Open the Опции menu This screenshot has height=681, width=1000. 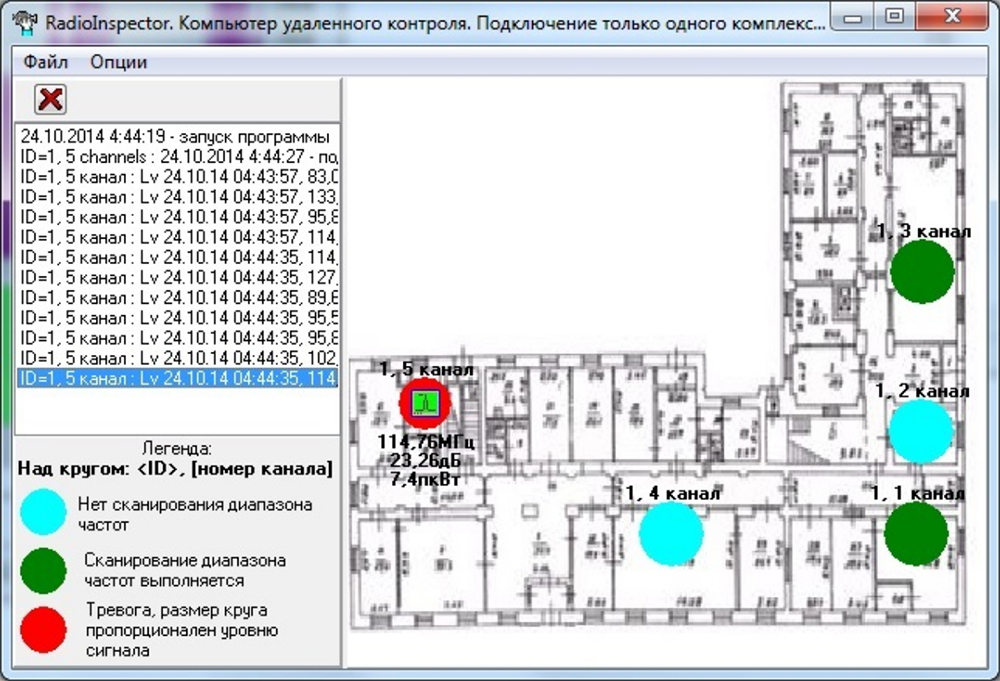(120, 62)
